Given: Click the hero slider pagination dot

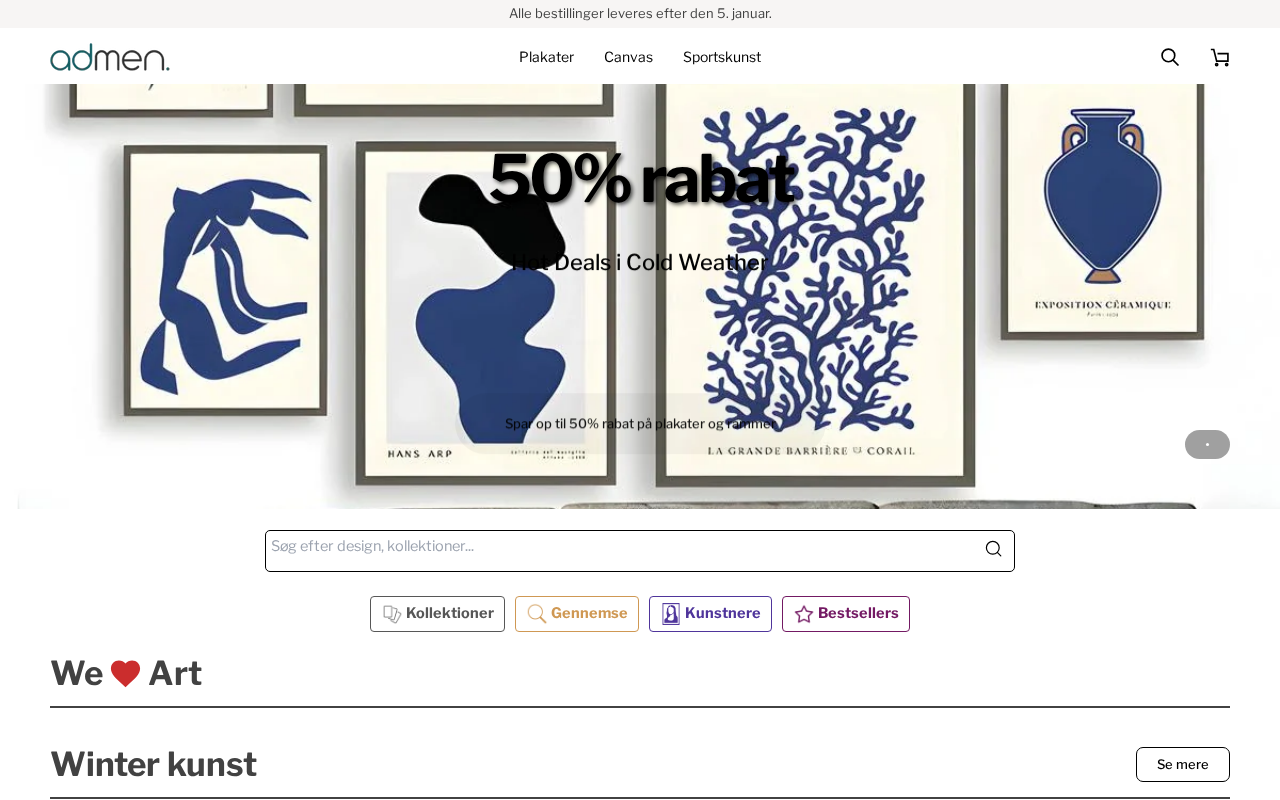Looking at the screenshot, I should pyautogui.click(x=1207, y=445).
